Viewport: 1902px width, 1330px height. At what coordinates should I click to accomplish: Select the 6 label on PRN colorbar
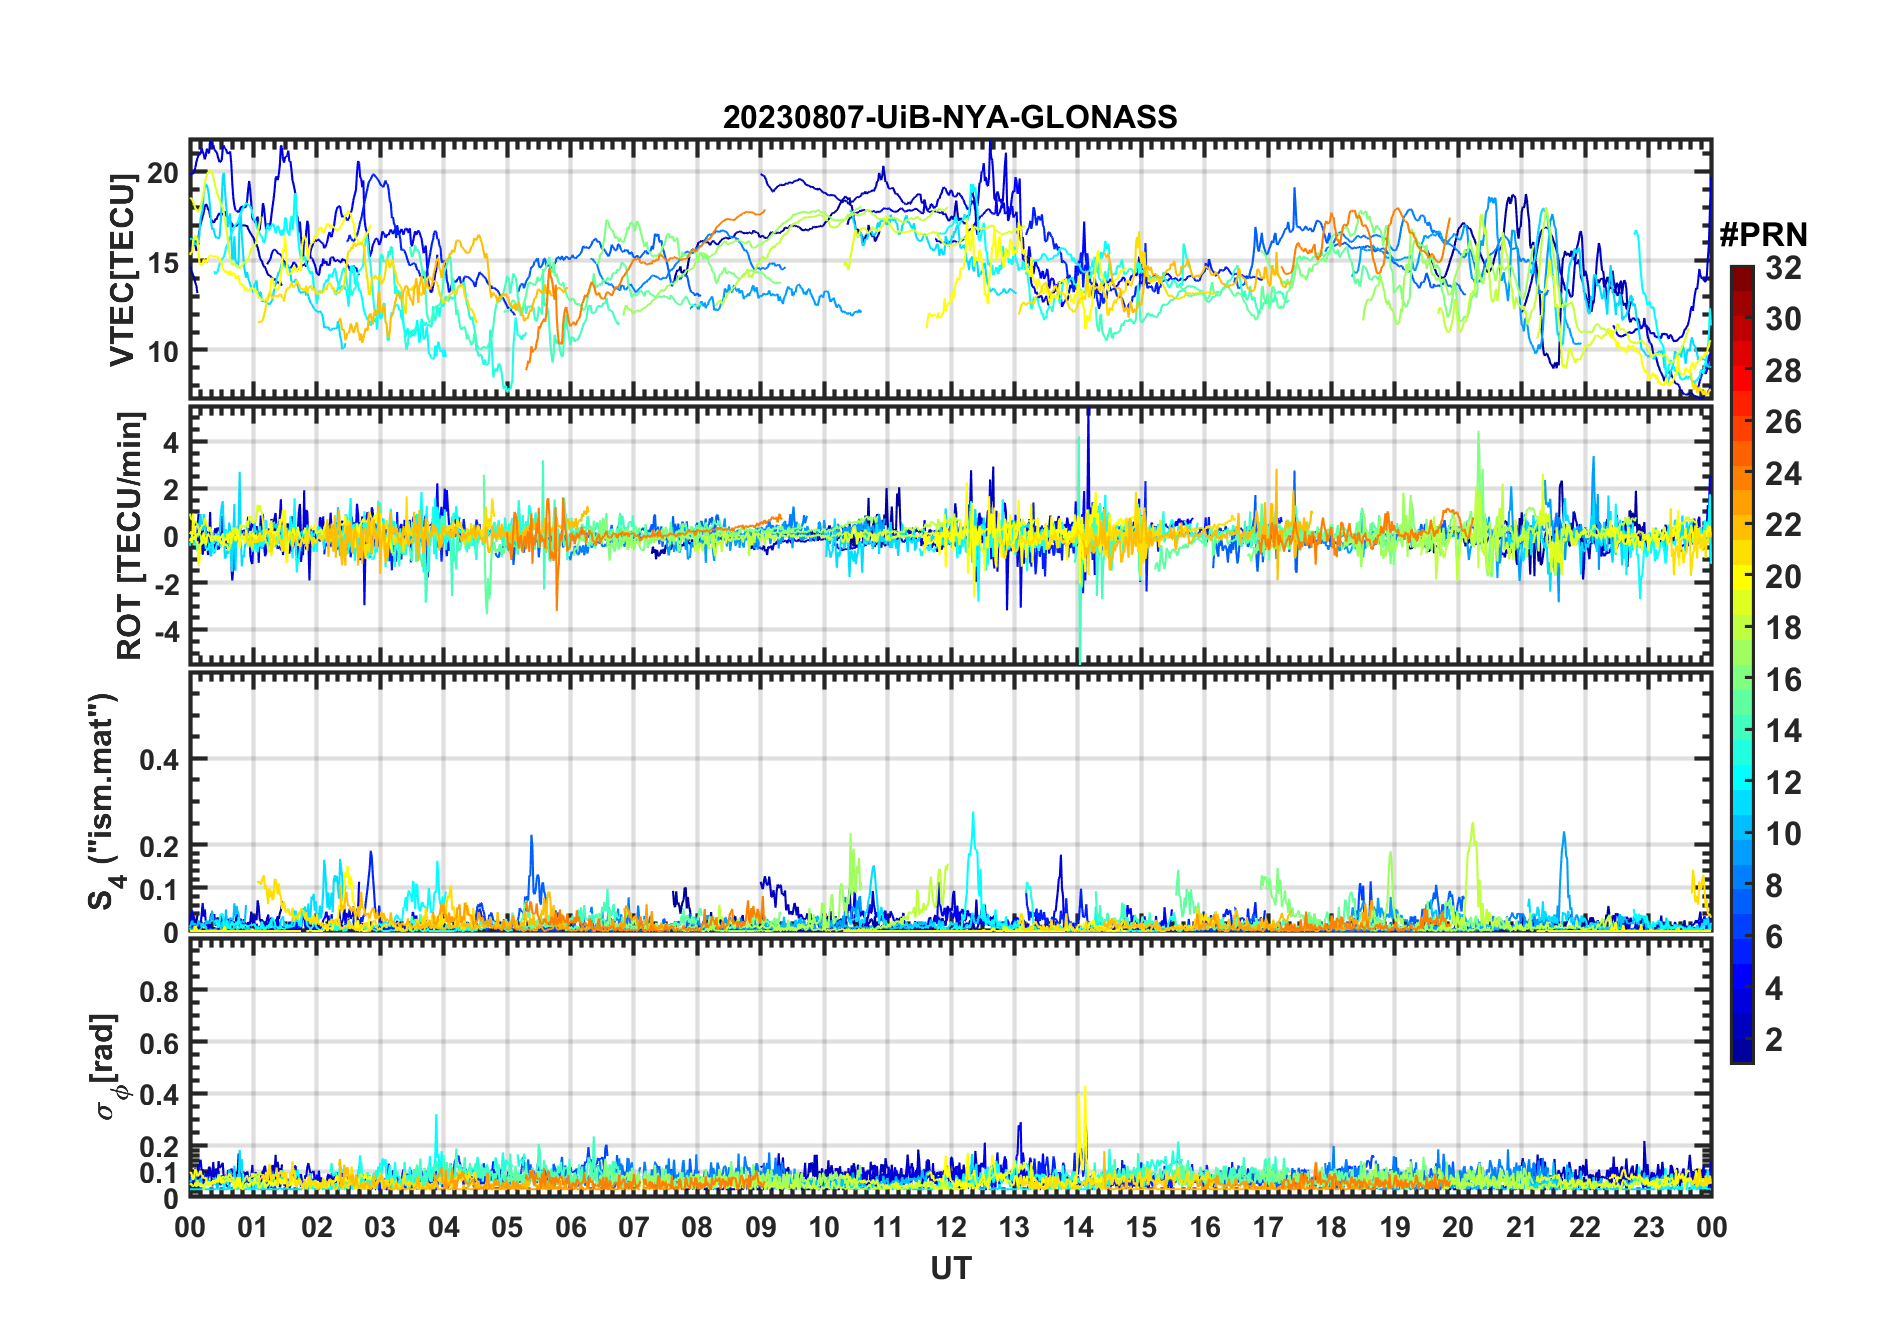click(x=1774, y=937)
